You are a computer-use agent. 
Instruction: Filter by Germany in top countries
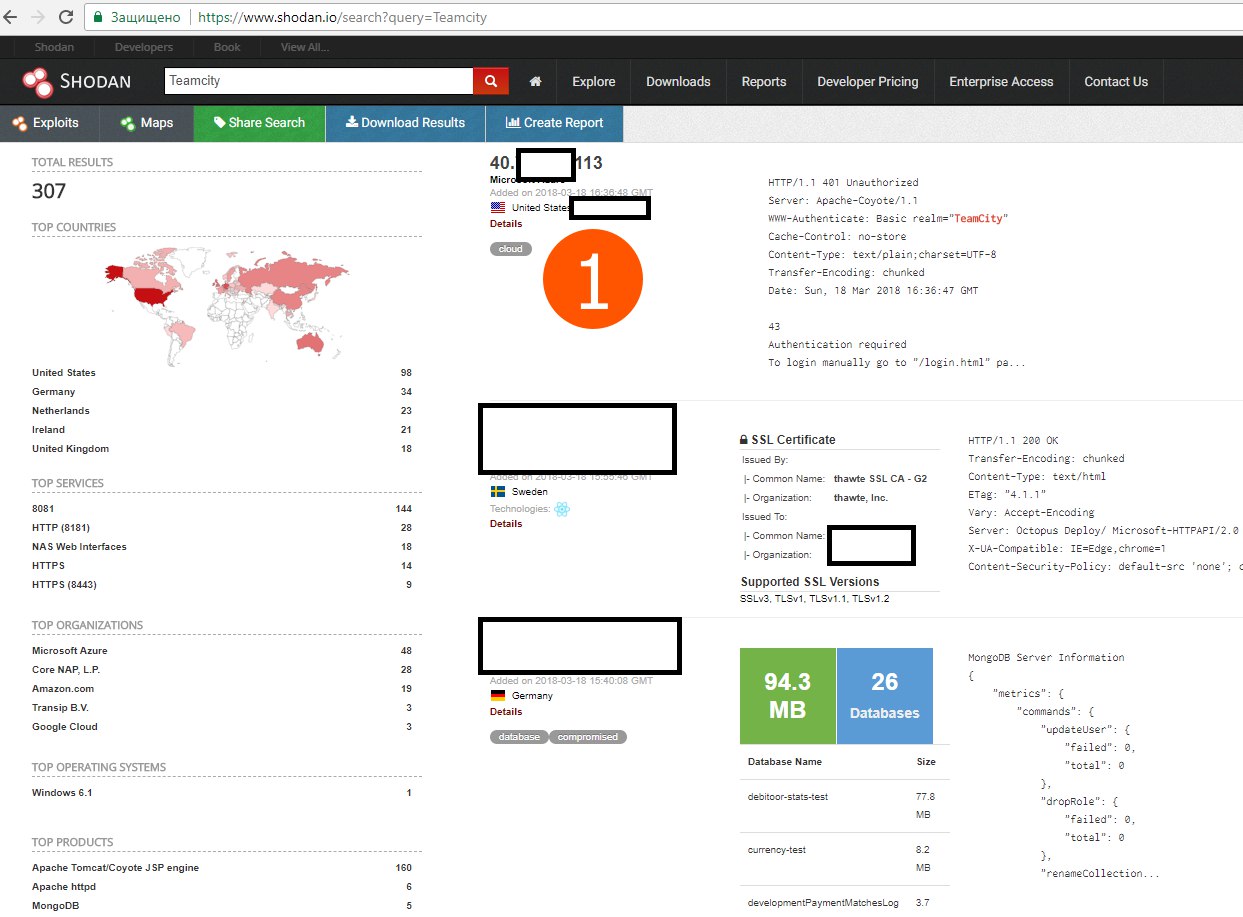pyautogui.click(x=54, y=392)
